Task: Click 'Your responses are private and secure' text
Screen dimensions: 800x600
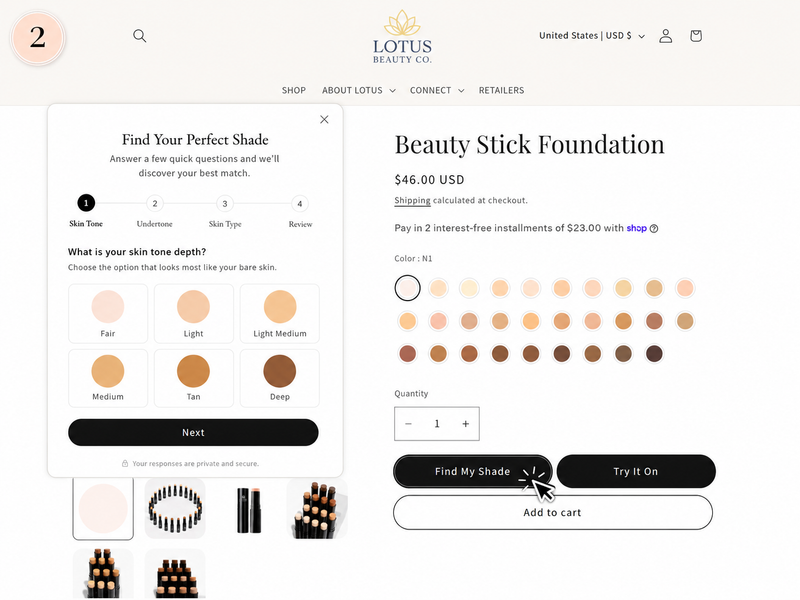Action: (195, 464)
